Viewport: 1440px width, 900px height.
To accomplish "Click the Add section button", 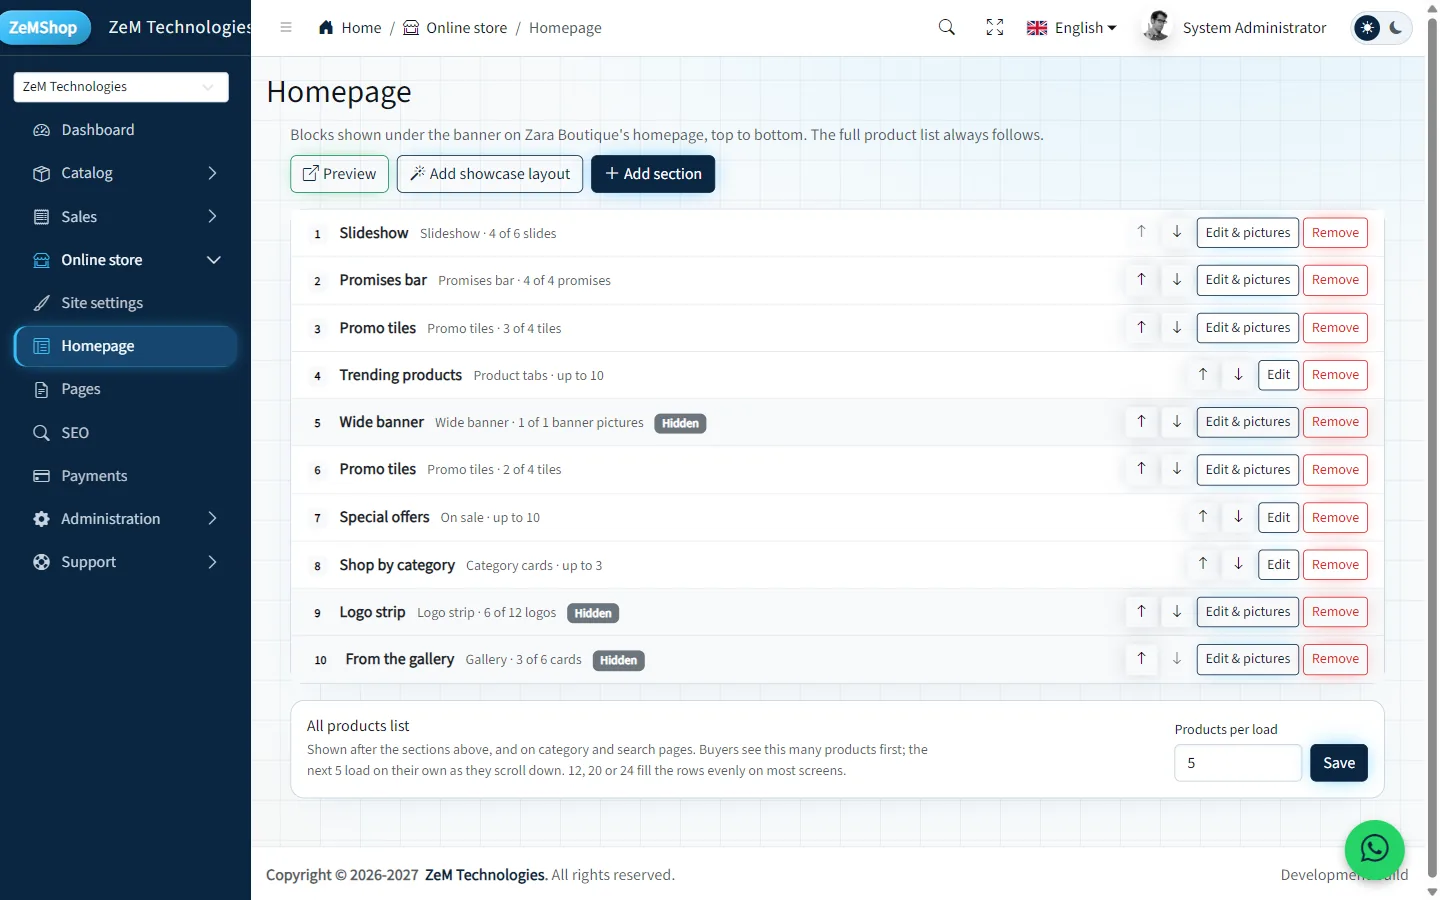I will (653, 174).
